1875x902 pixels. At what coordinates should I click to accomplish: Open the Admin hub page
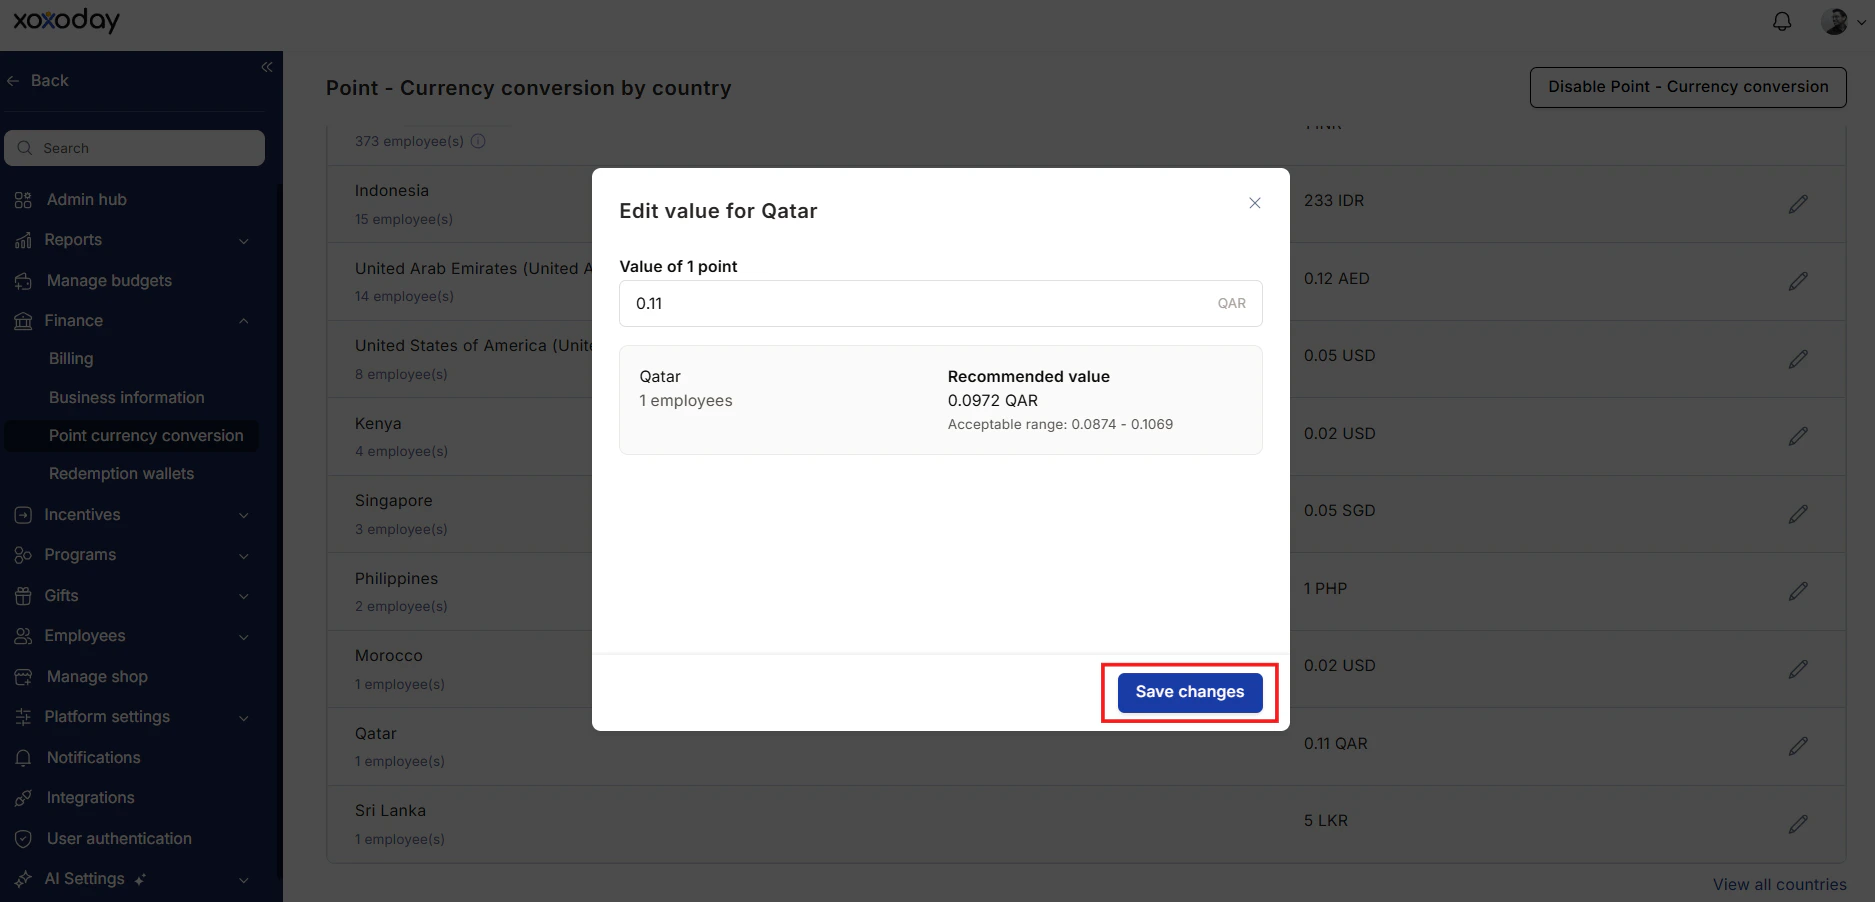(x=86, y=200)
